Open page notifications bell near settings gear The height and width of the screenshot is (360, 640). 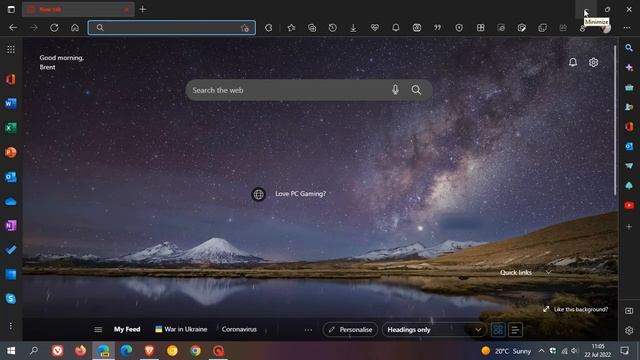point(573,62)
